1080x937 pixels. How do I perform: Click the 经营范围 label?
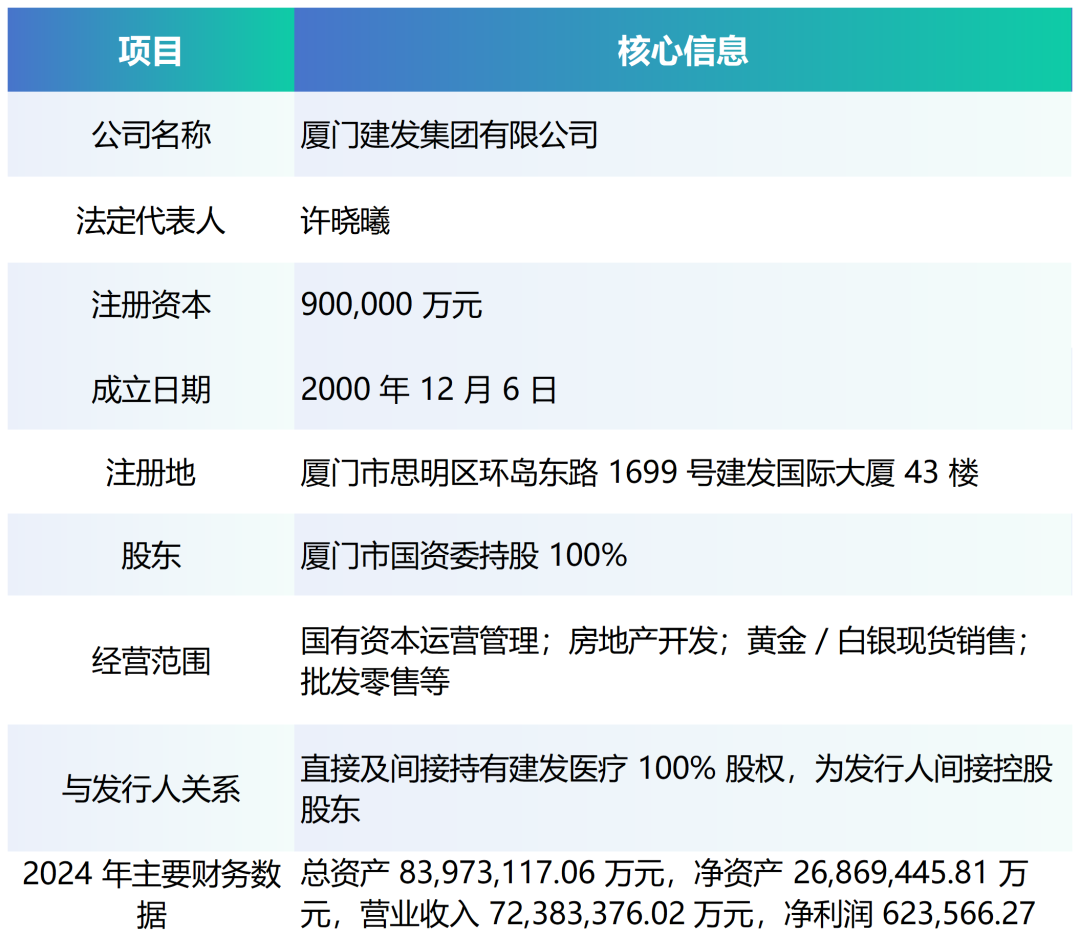(x=151, y=661)
